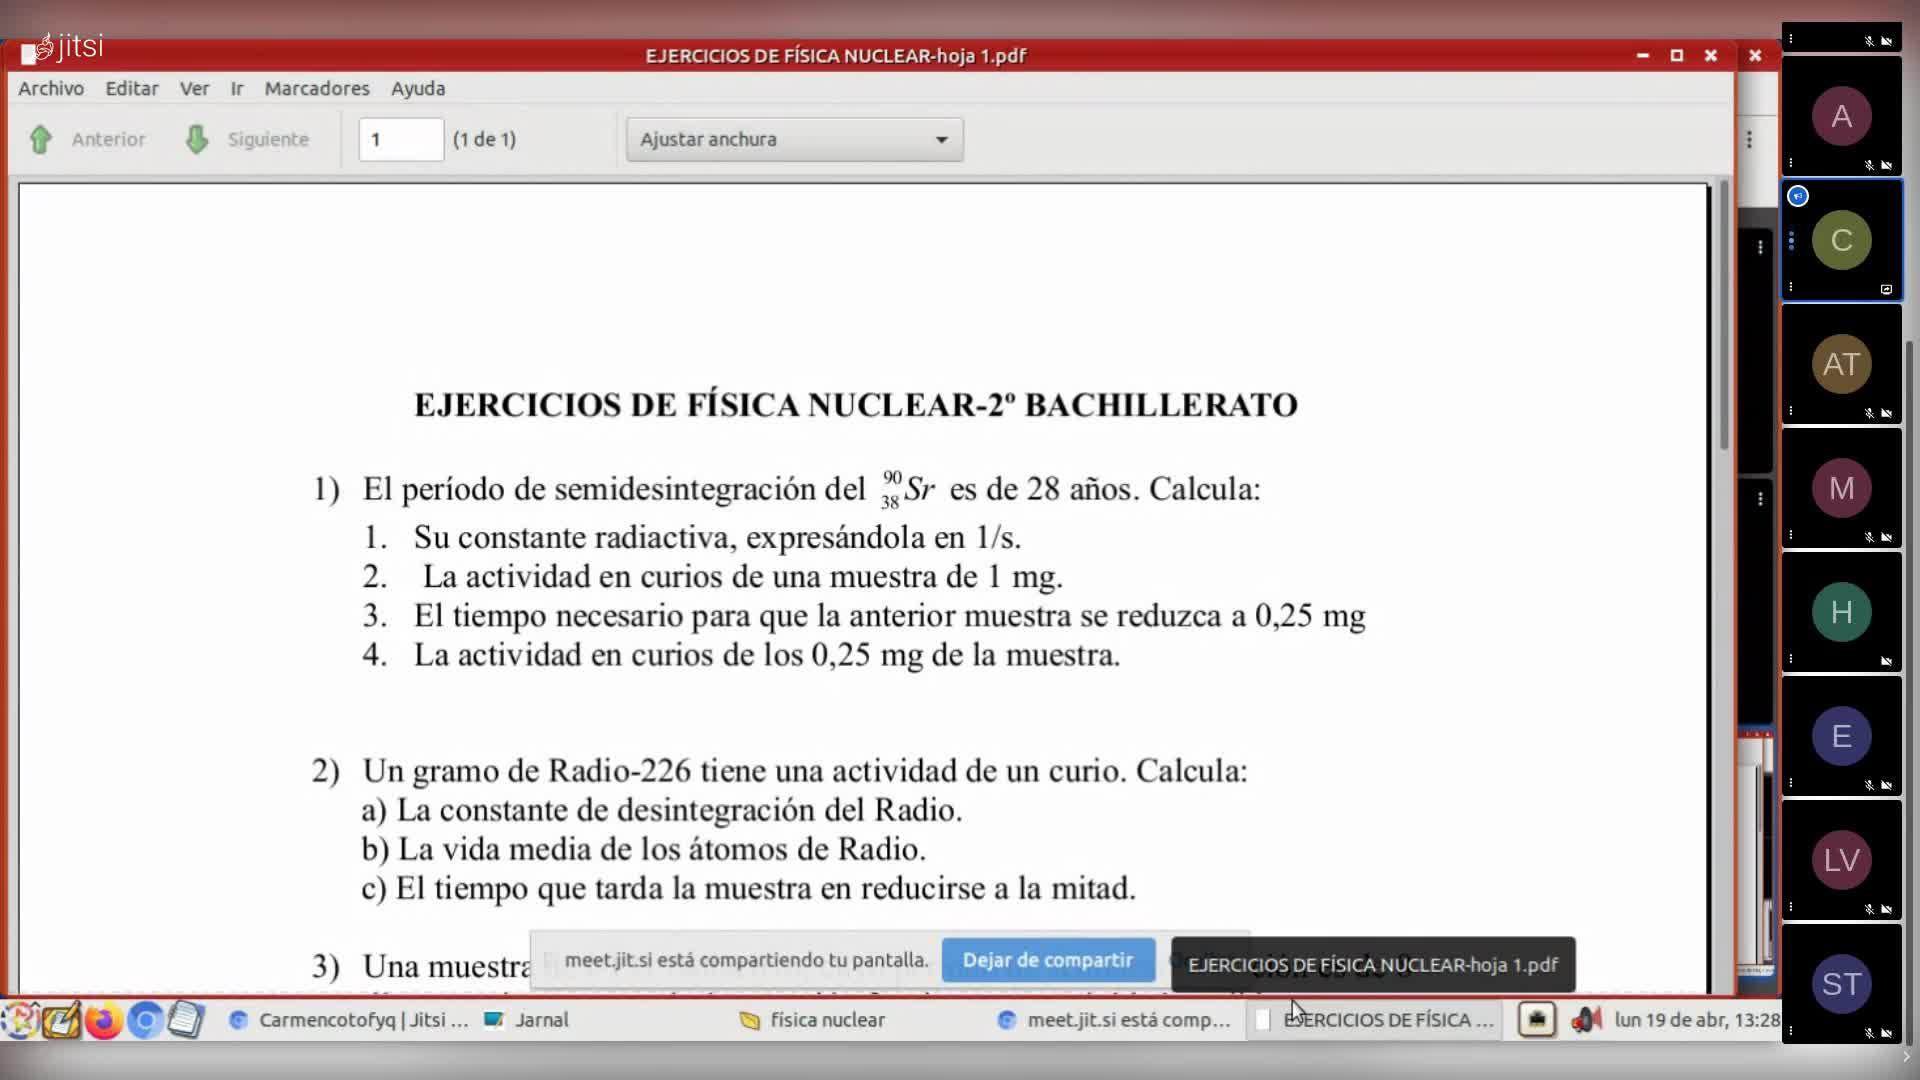Click the network connection tray icon
The width and height of the screenshot is (1920, 1080).
click(x=1537, y=1020)
